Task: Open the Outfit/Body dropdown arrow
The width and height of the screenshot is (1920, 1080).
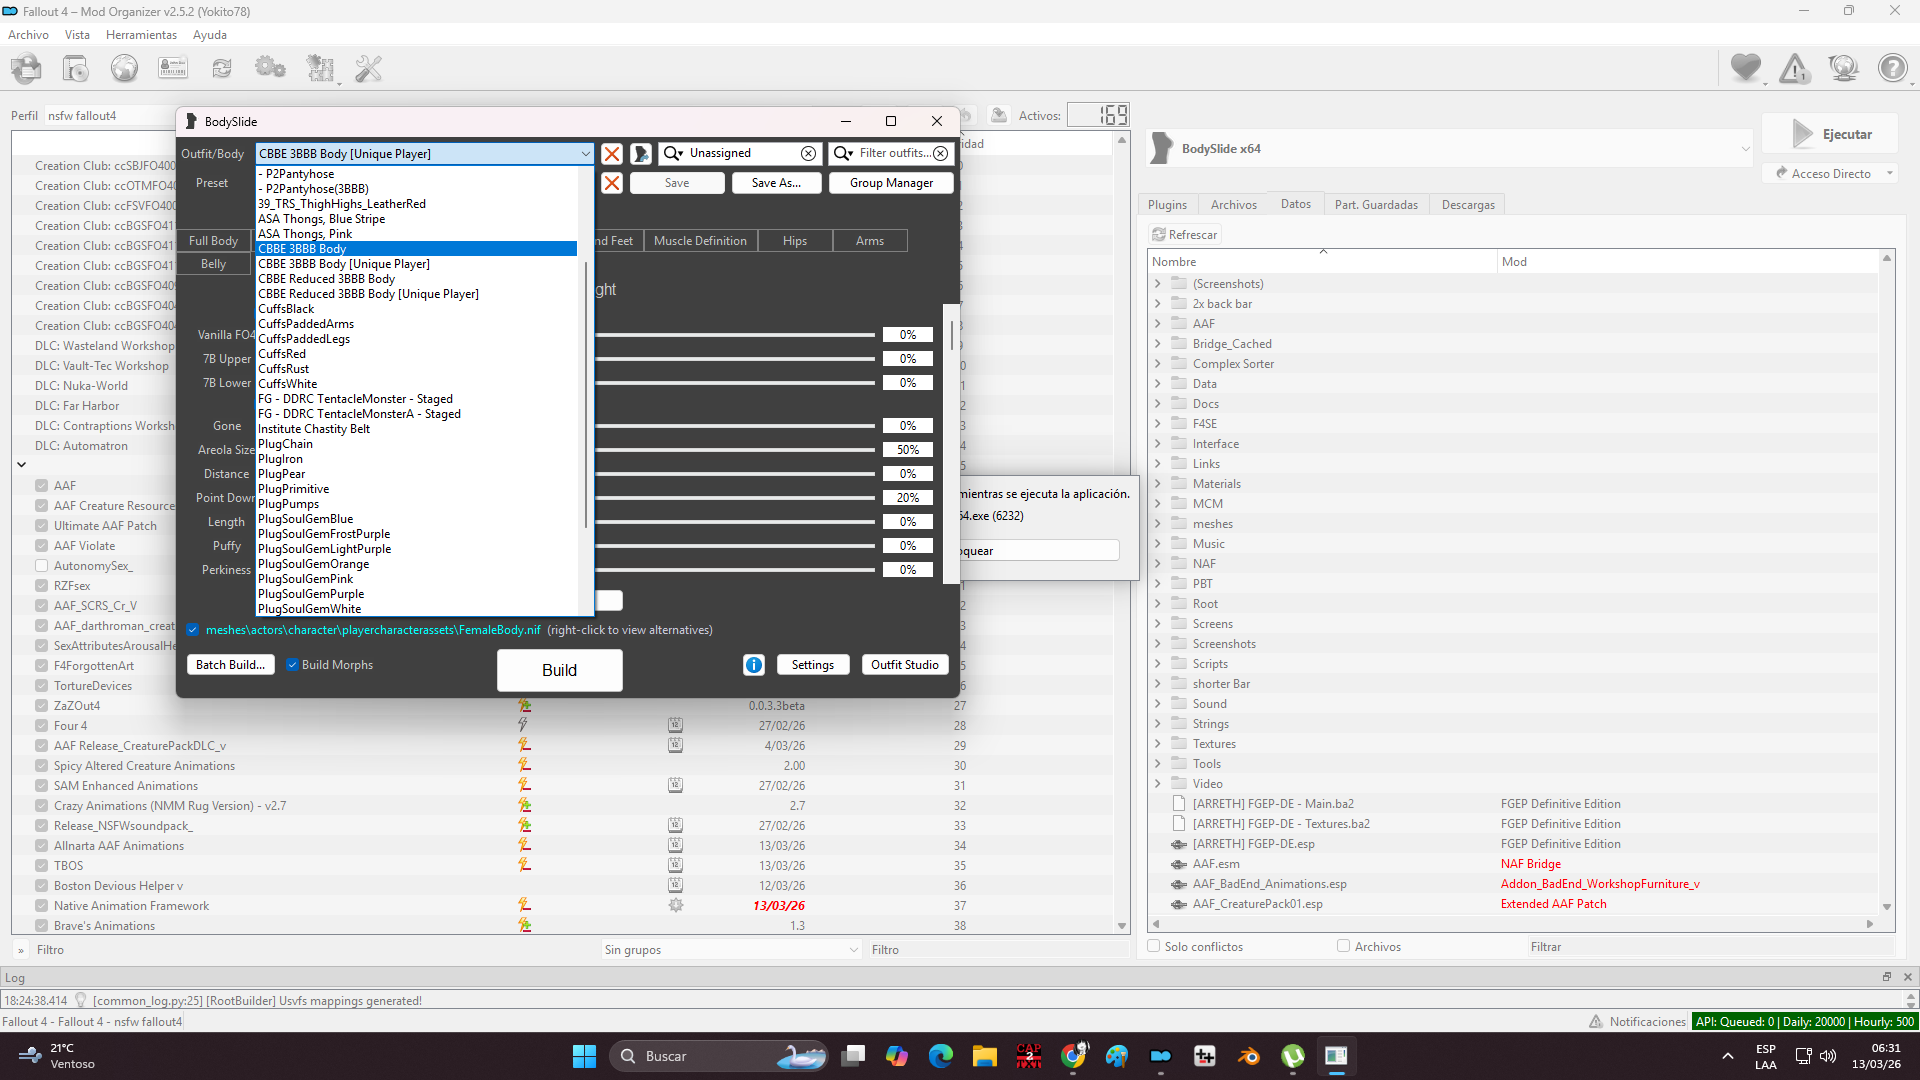Action: click(585, 154)
